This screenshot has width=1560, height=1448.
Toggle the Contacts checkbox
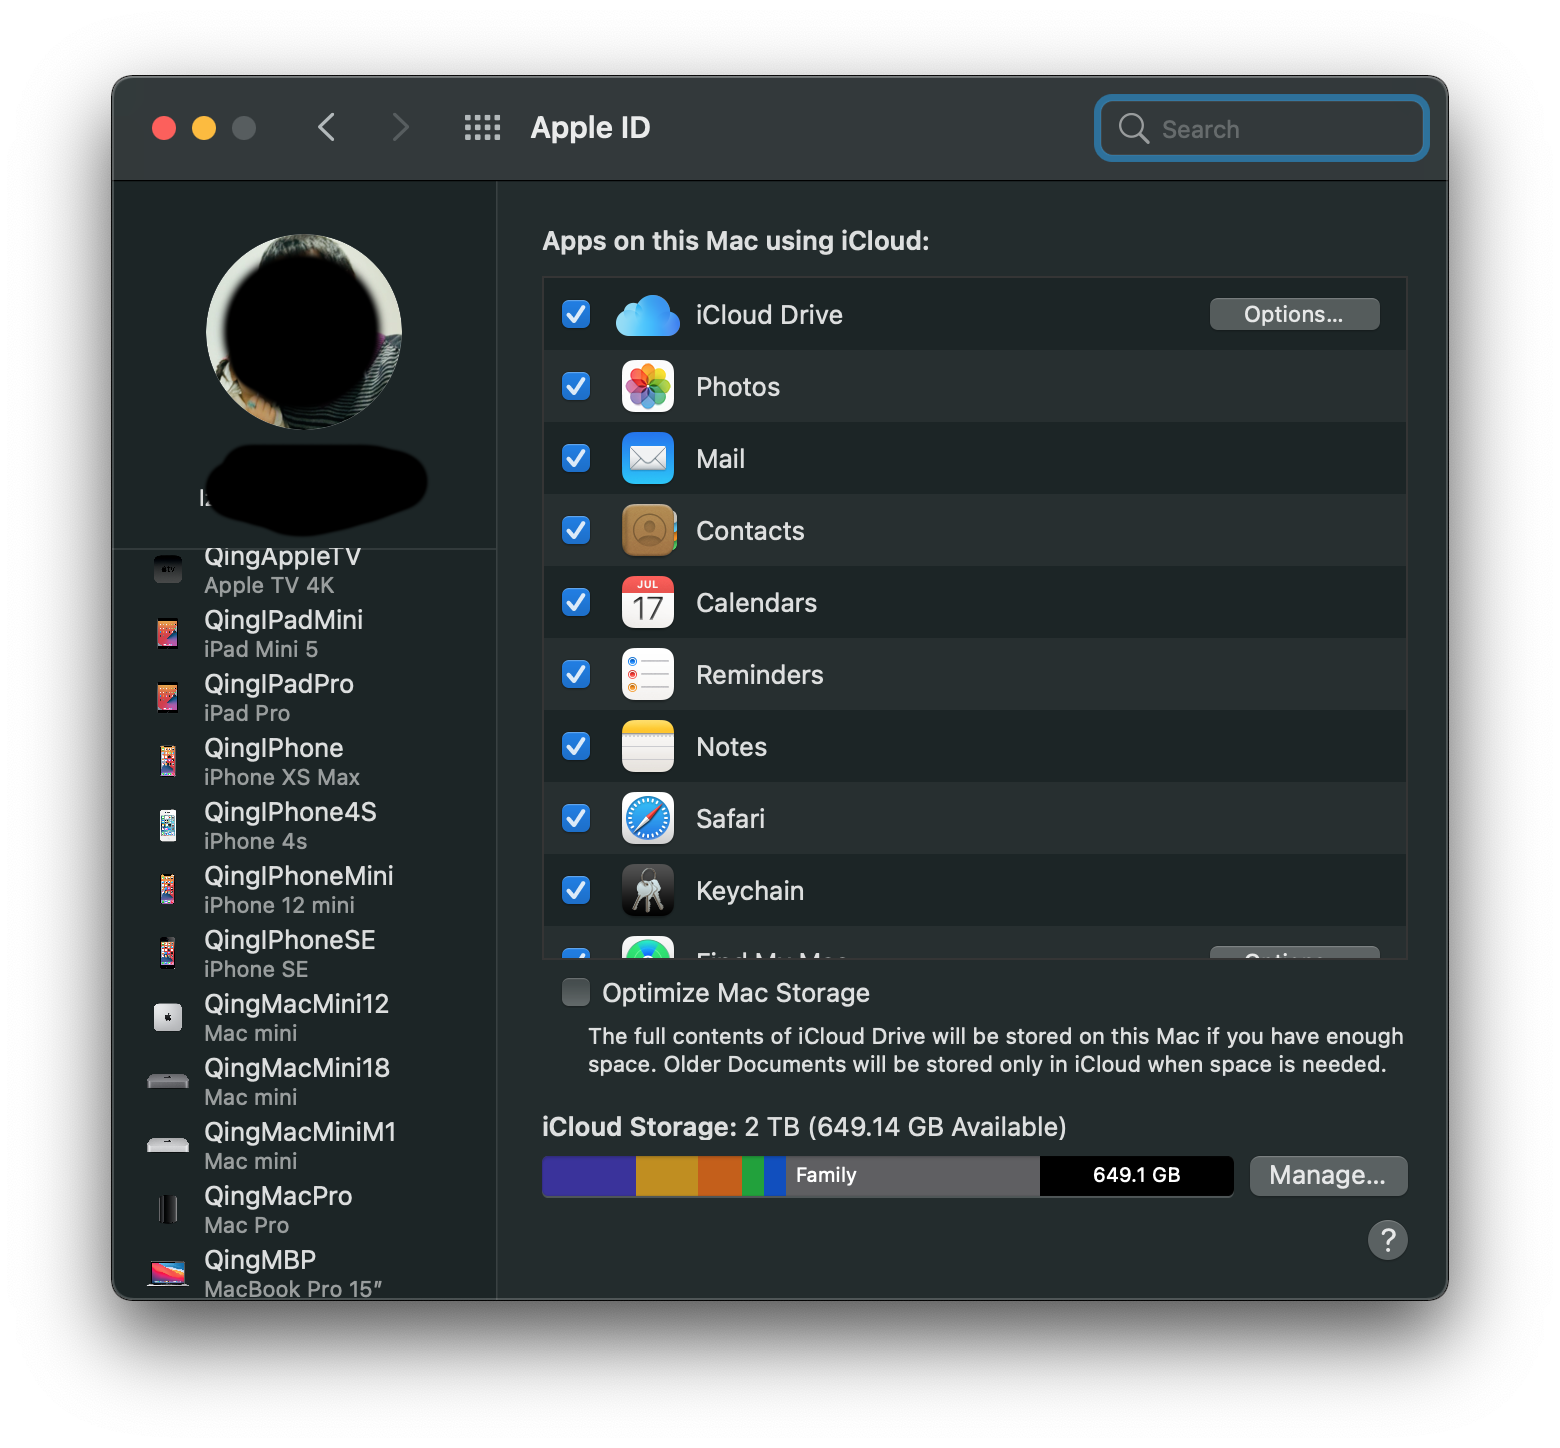click(576, 531)
